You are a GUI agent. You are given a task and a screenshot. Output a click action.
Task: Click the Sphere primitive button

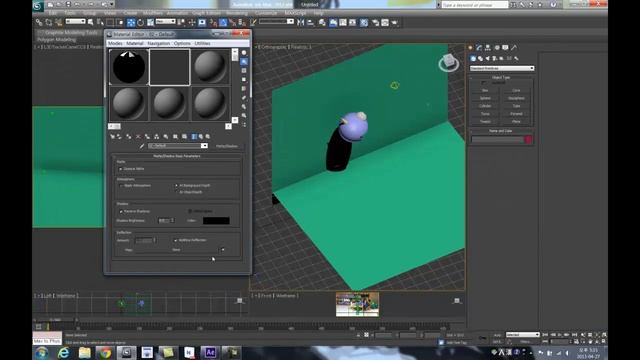pos(485,98)
